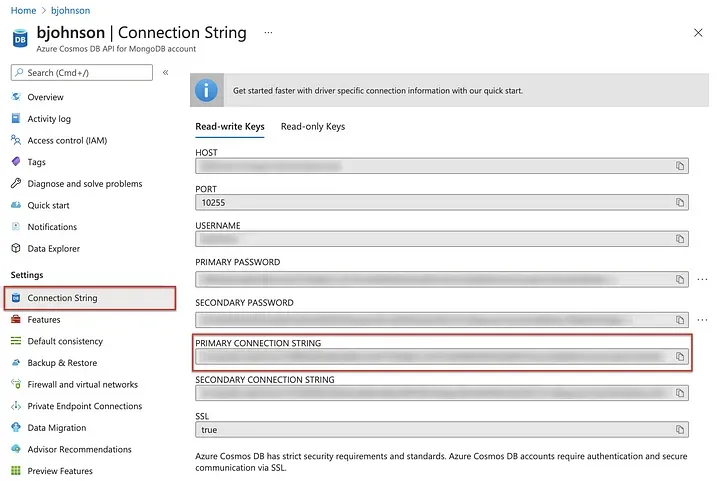Open Advisor Recommendations
The width and height of the screenshot is (720, 481).
[x=79, y=449]
